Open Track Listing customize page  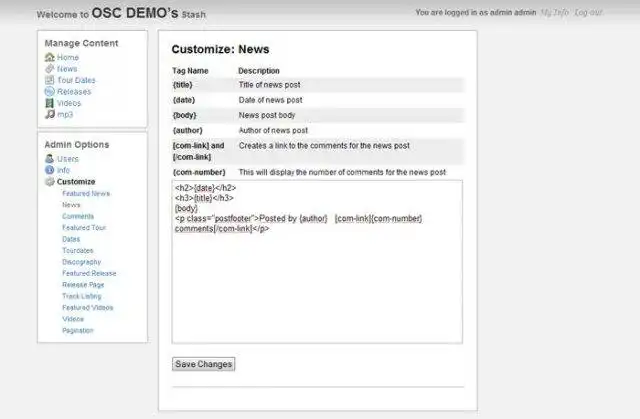(x=82, y=296)
